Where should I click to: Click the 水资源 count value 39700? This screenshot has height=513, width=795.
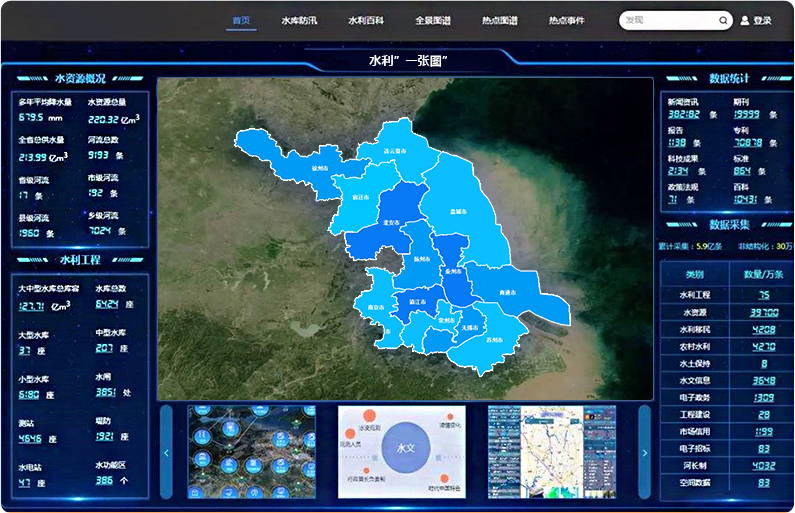(x=763, y=312)
